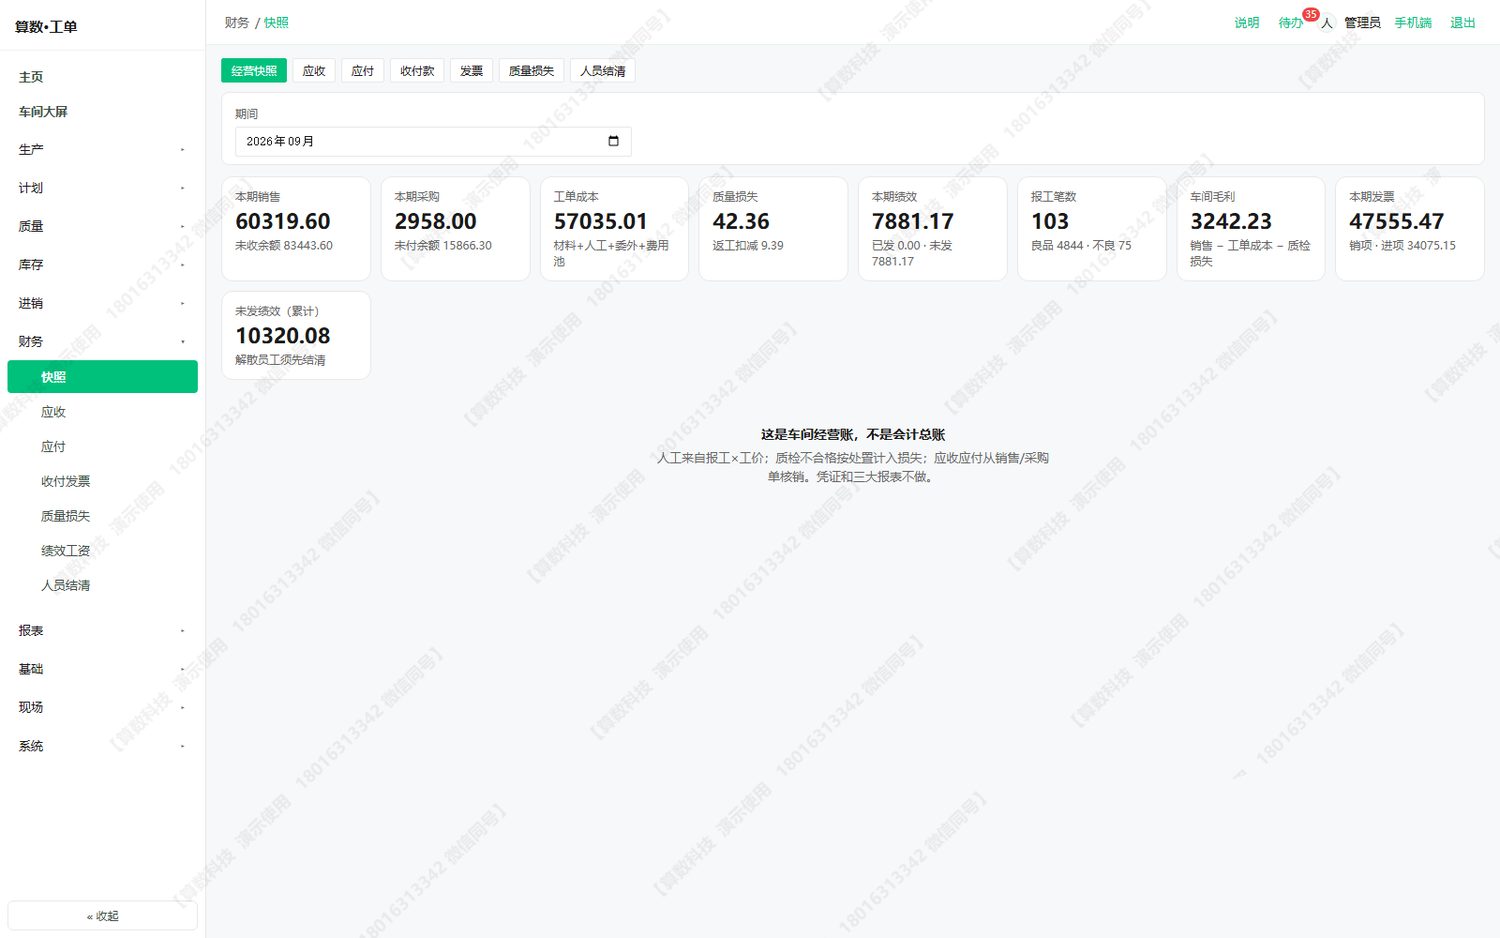The height and width of the screenshot is (938, 1500).
Task: Open 车间大屏 in the sidebar
Action: 102,112
